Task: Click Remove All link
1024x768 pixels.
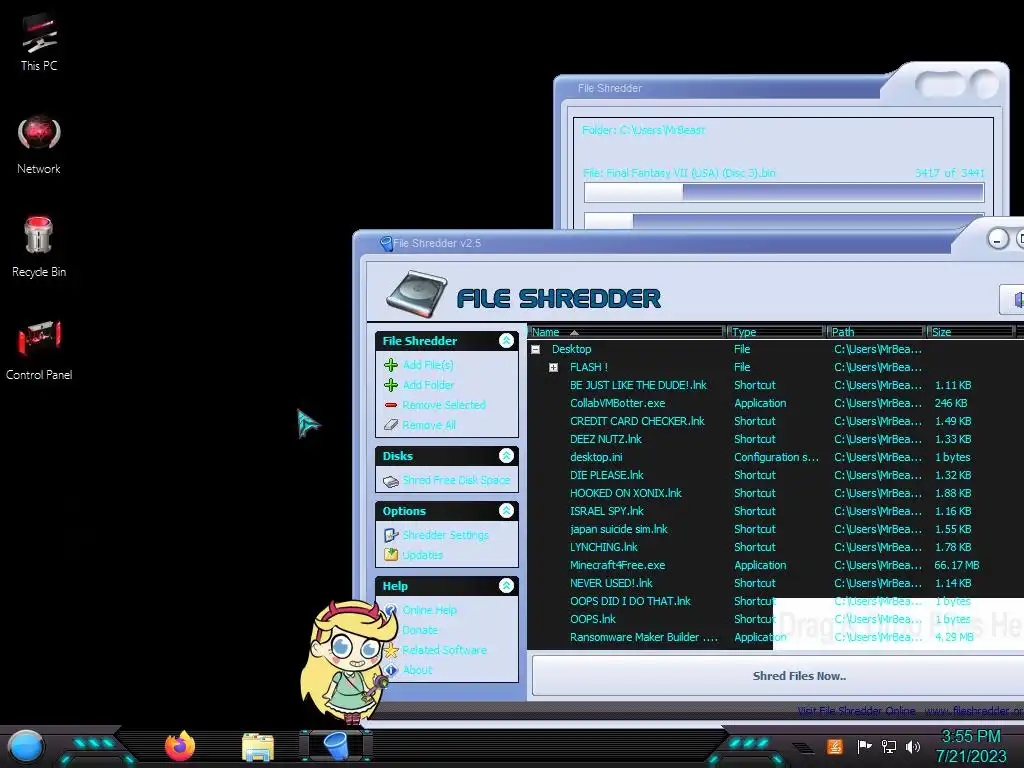Action: click(429, 425)
